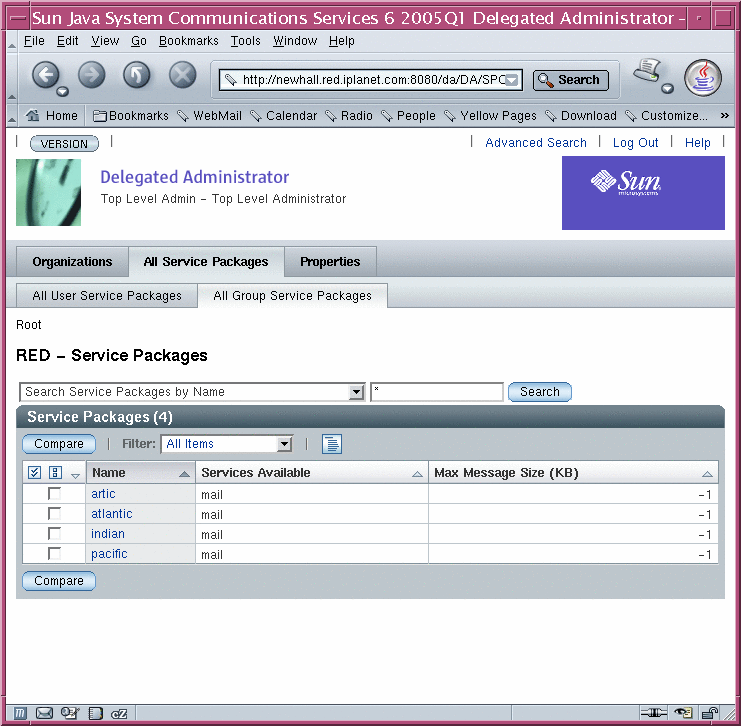
Task: Open the Bookmarks menu
Action: coord(189,41)
